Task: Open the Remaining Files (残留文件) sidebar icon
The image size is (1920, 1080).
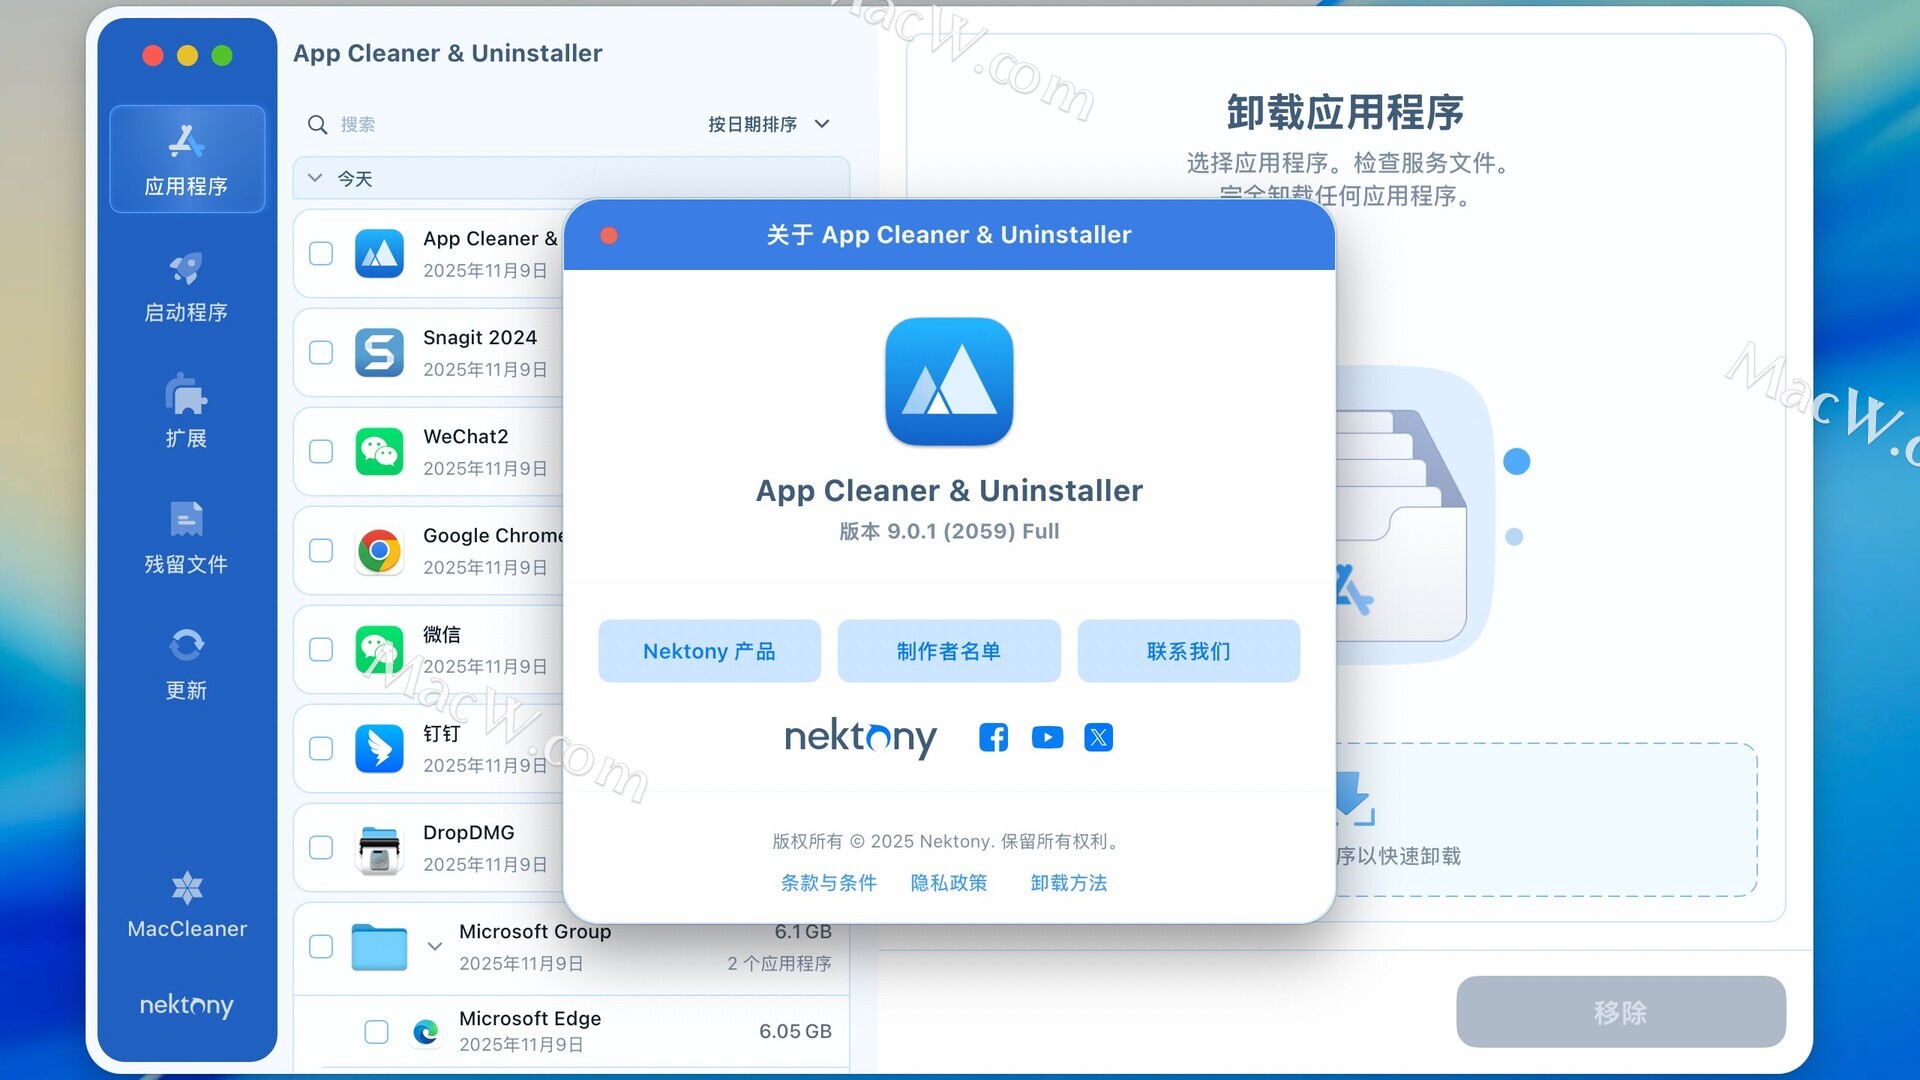Action: coord(187,520)
